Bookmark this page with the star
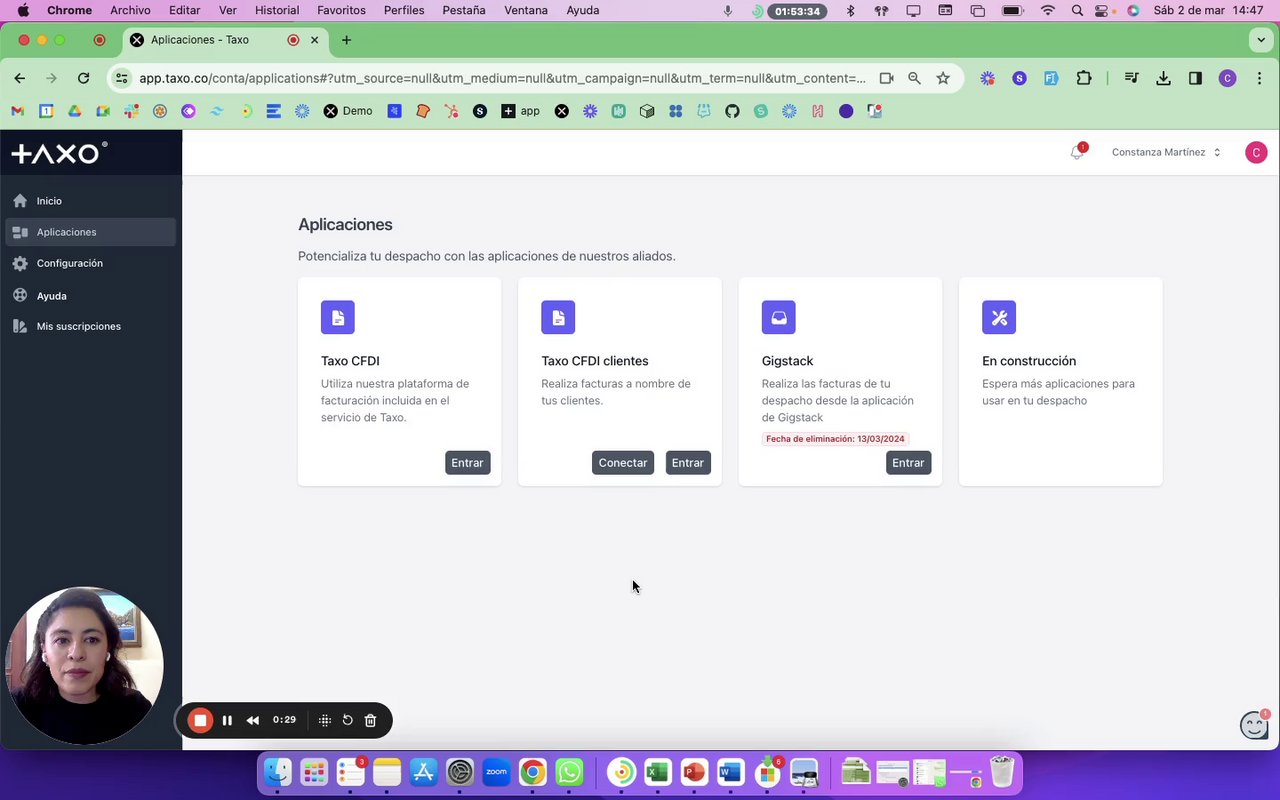 [x=942, y=78]
